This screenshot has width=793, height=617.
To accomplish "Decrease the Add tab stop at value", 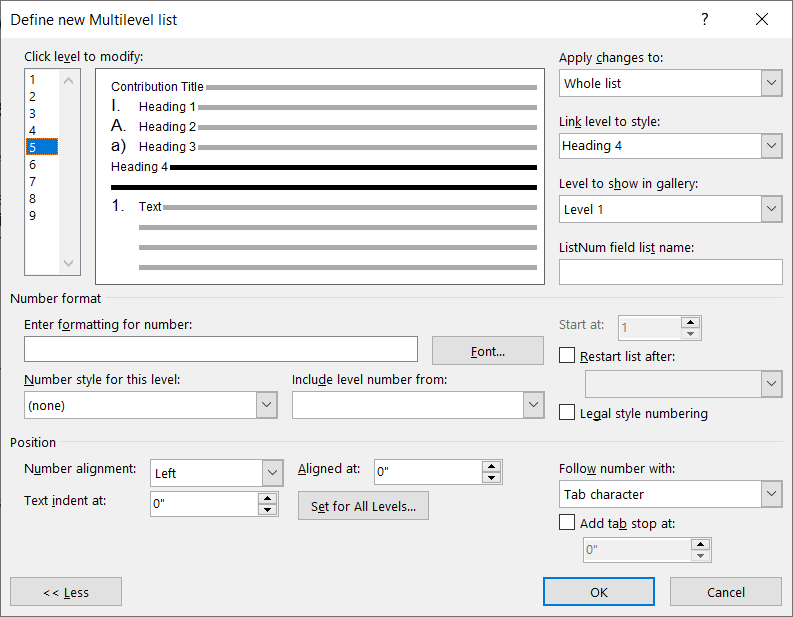I will pyautogui.click(x=700, y=556).
